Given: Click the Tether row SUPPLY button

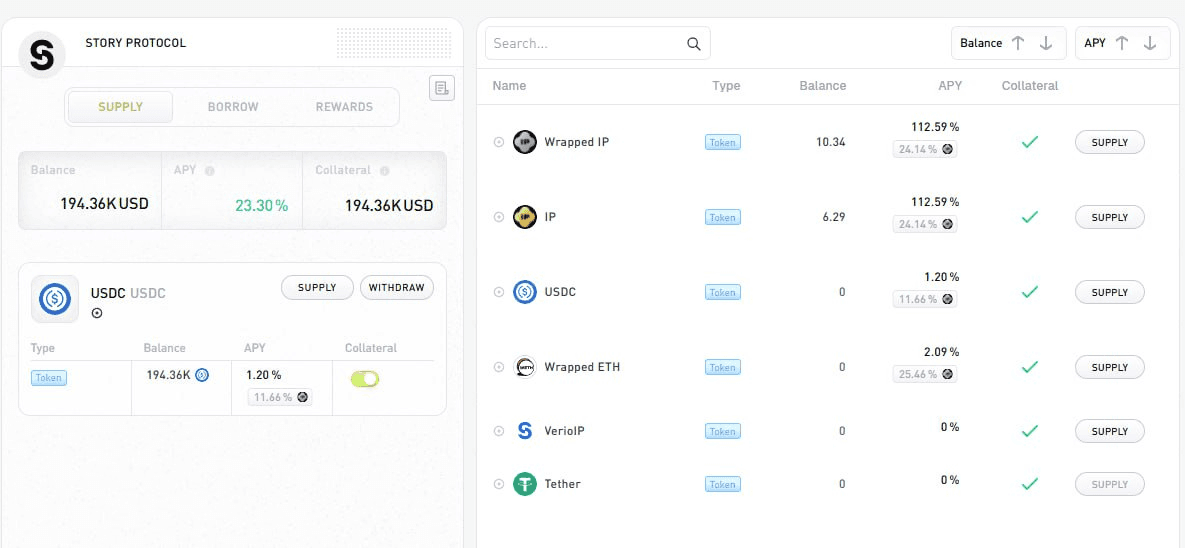Looking at the screenshot, I should point(1109,484).
